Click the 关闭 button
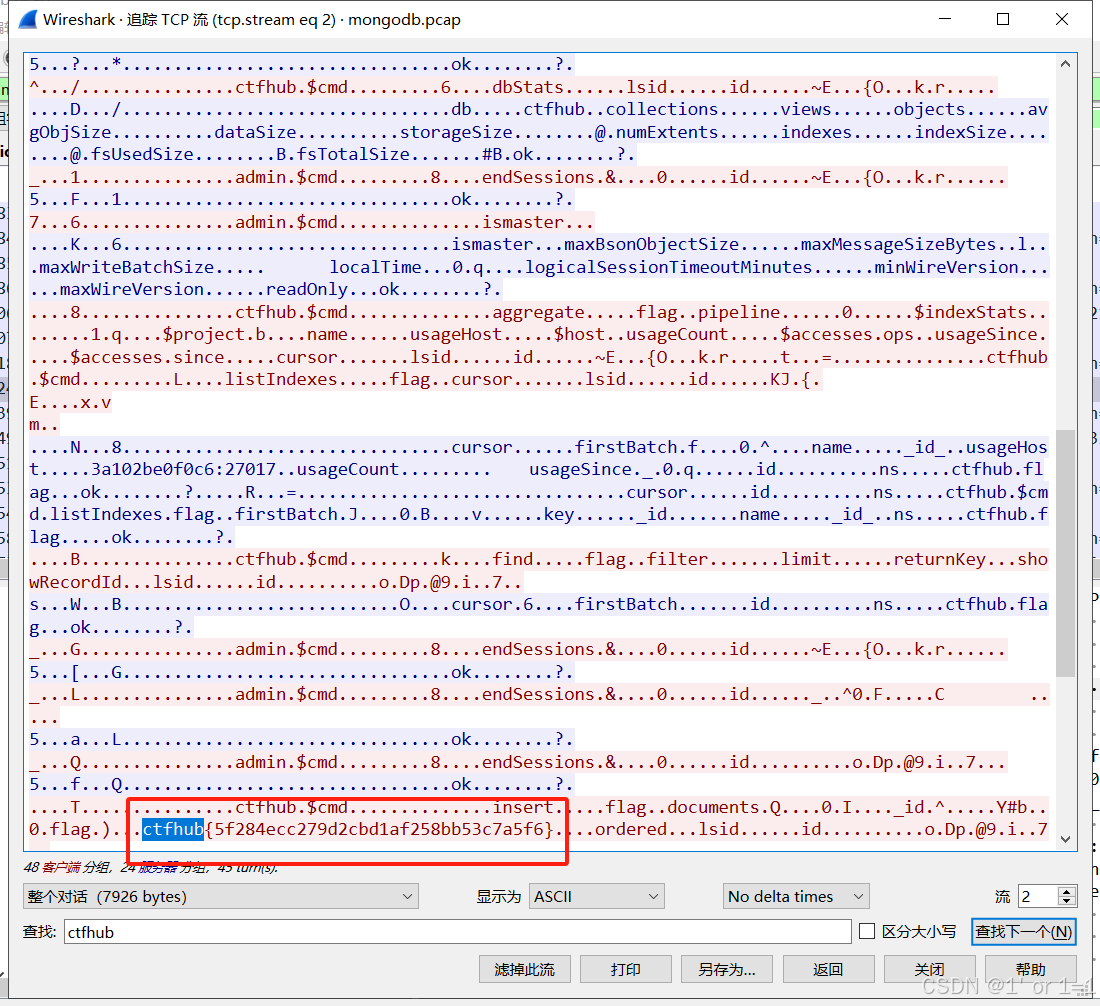 [x=930, y=968]
